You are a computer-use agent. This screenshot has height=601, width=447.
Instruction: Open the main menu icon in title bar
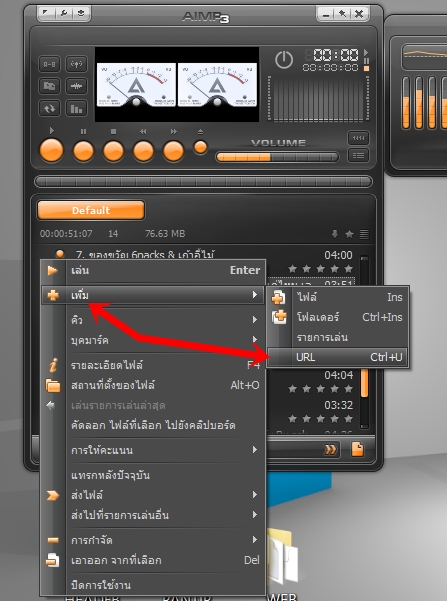[x=46, y=13]
